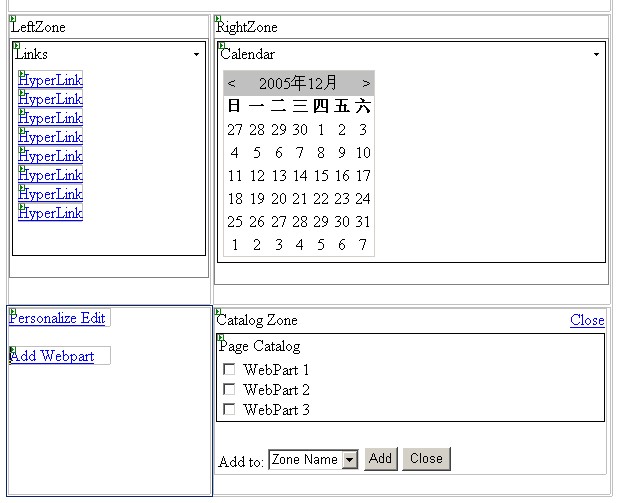
Task: Select December 31 in the calendar
Action: click(363, 222)
